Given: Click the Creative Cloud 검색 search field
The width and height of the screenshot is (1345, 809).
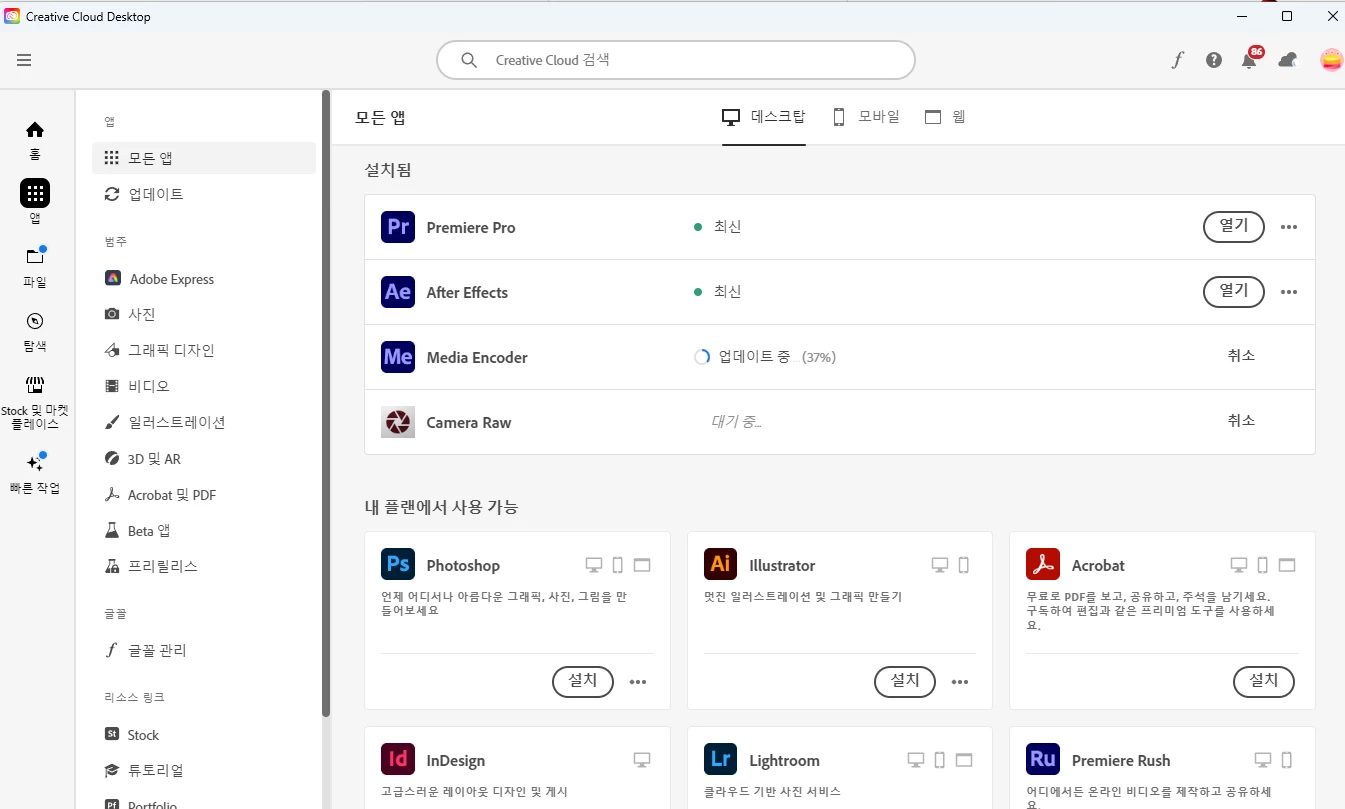Looking at the screenshot, I should (x=676, y=60).
